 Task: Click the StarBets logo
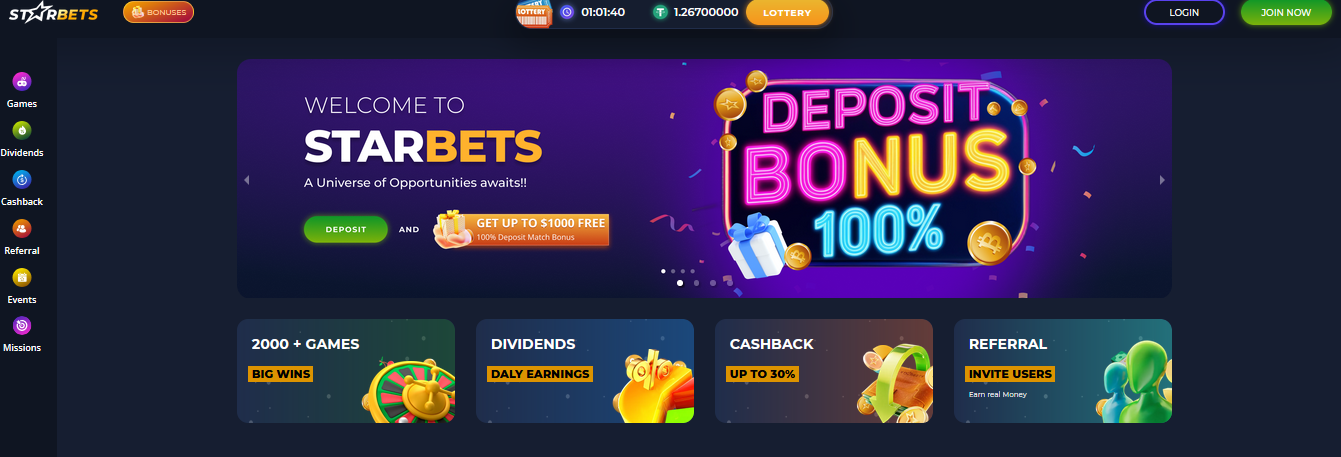click(54, 13)
